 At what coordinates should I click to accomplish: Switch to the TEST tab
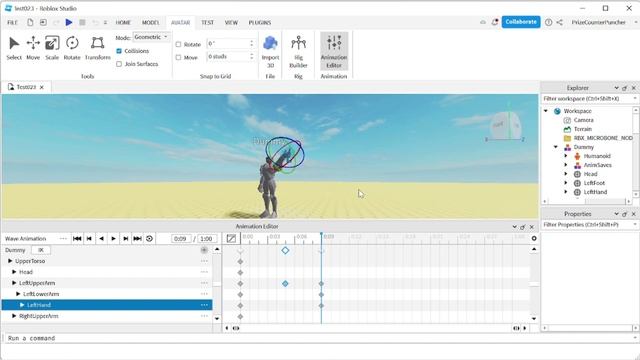point(207,22)
